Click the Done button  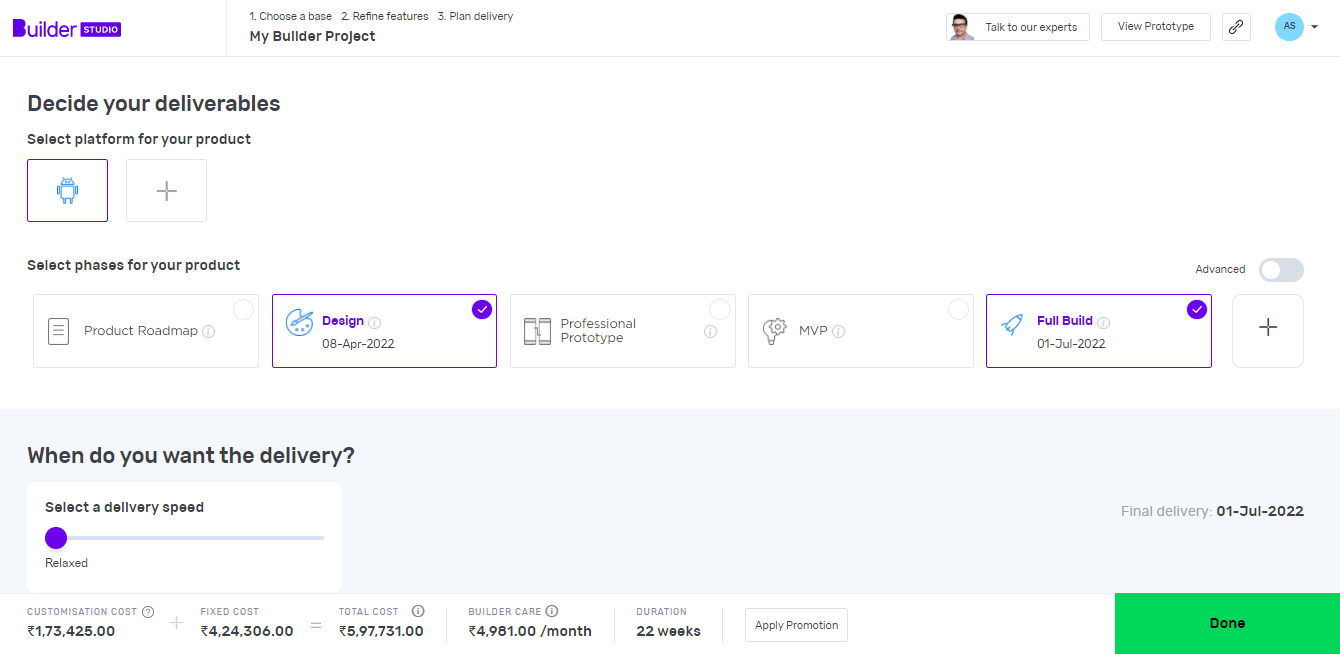pyautogui.click(x=1227, y=623)
